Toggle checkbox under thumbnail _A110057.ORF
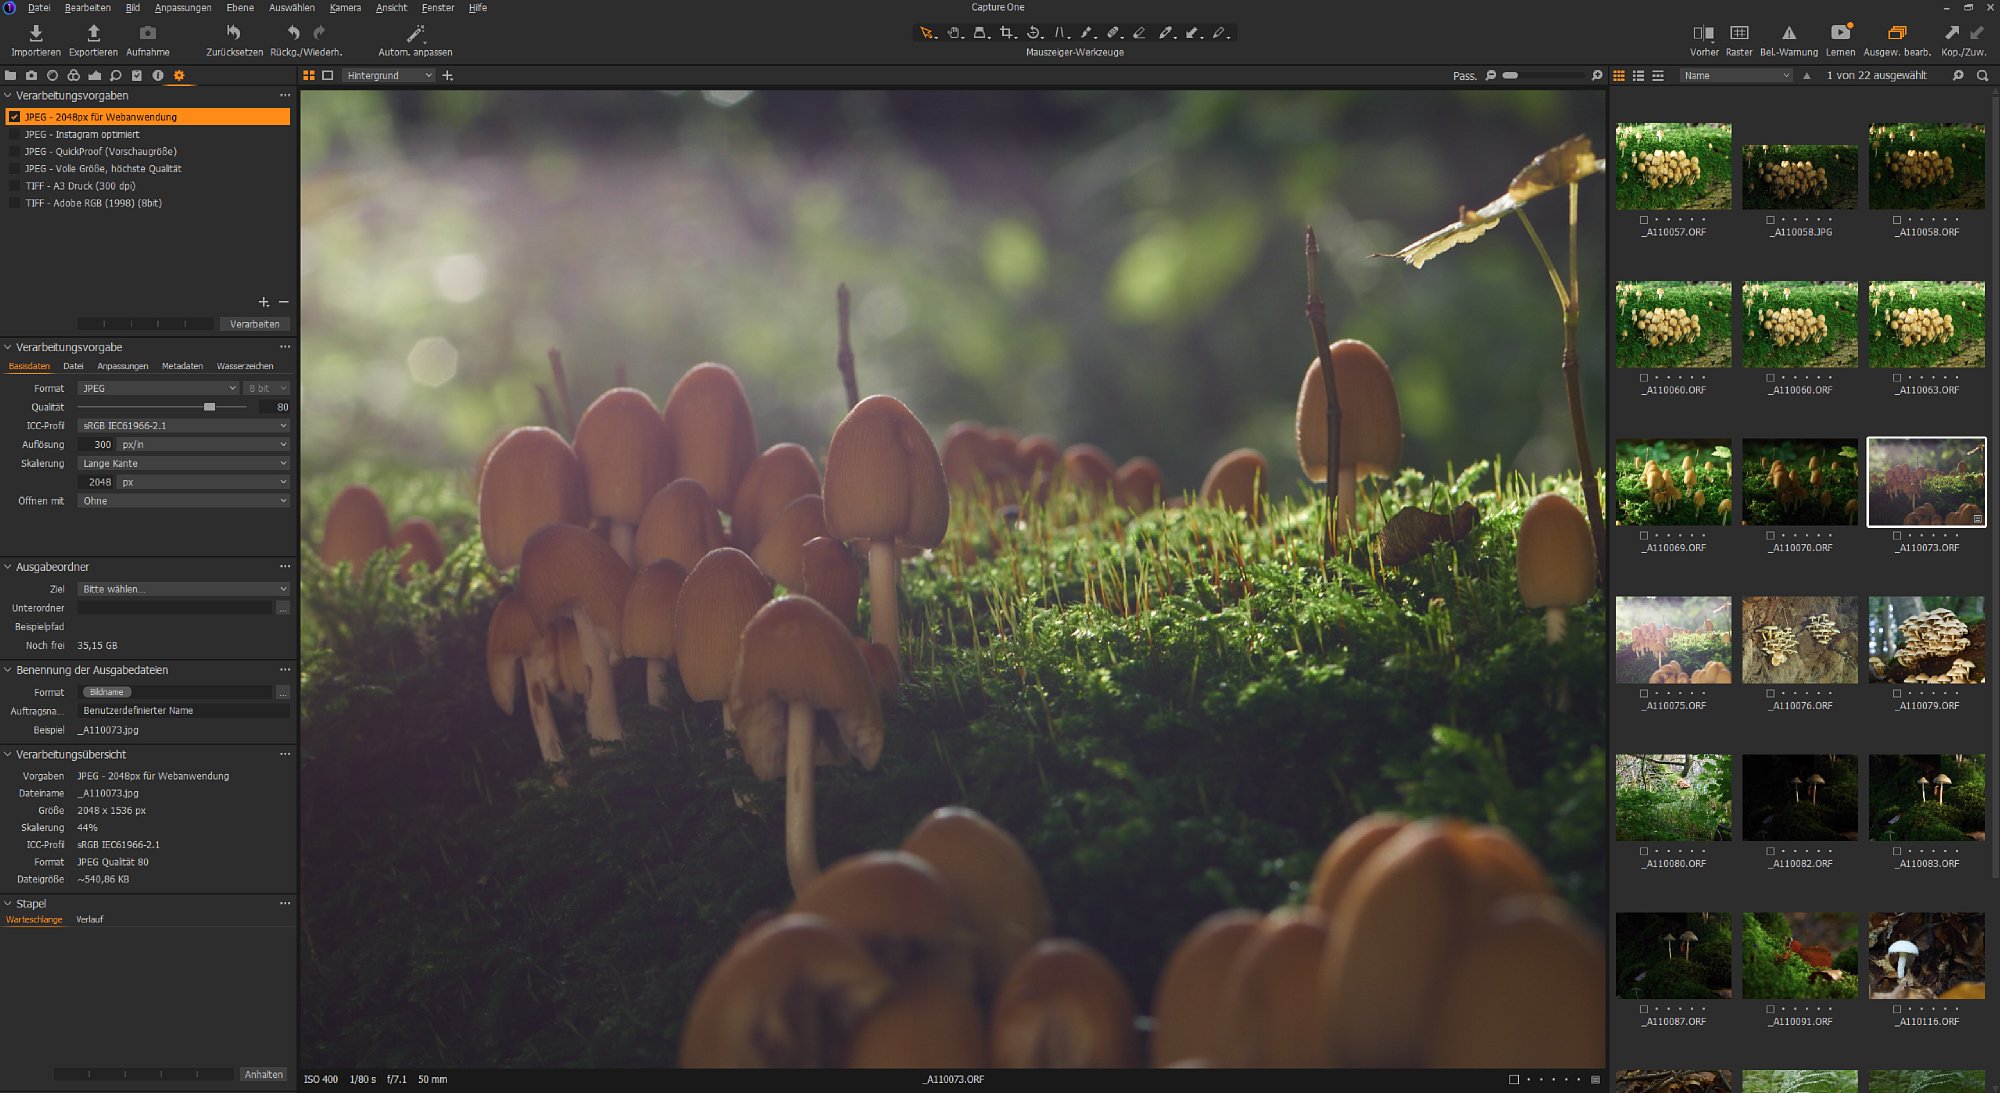2000x1093 pixels. click(1644, 220)
